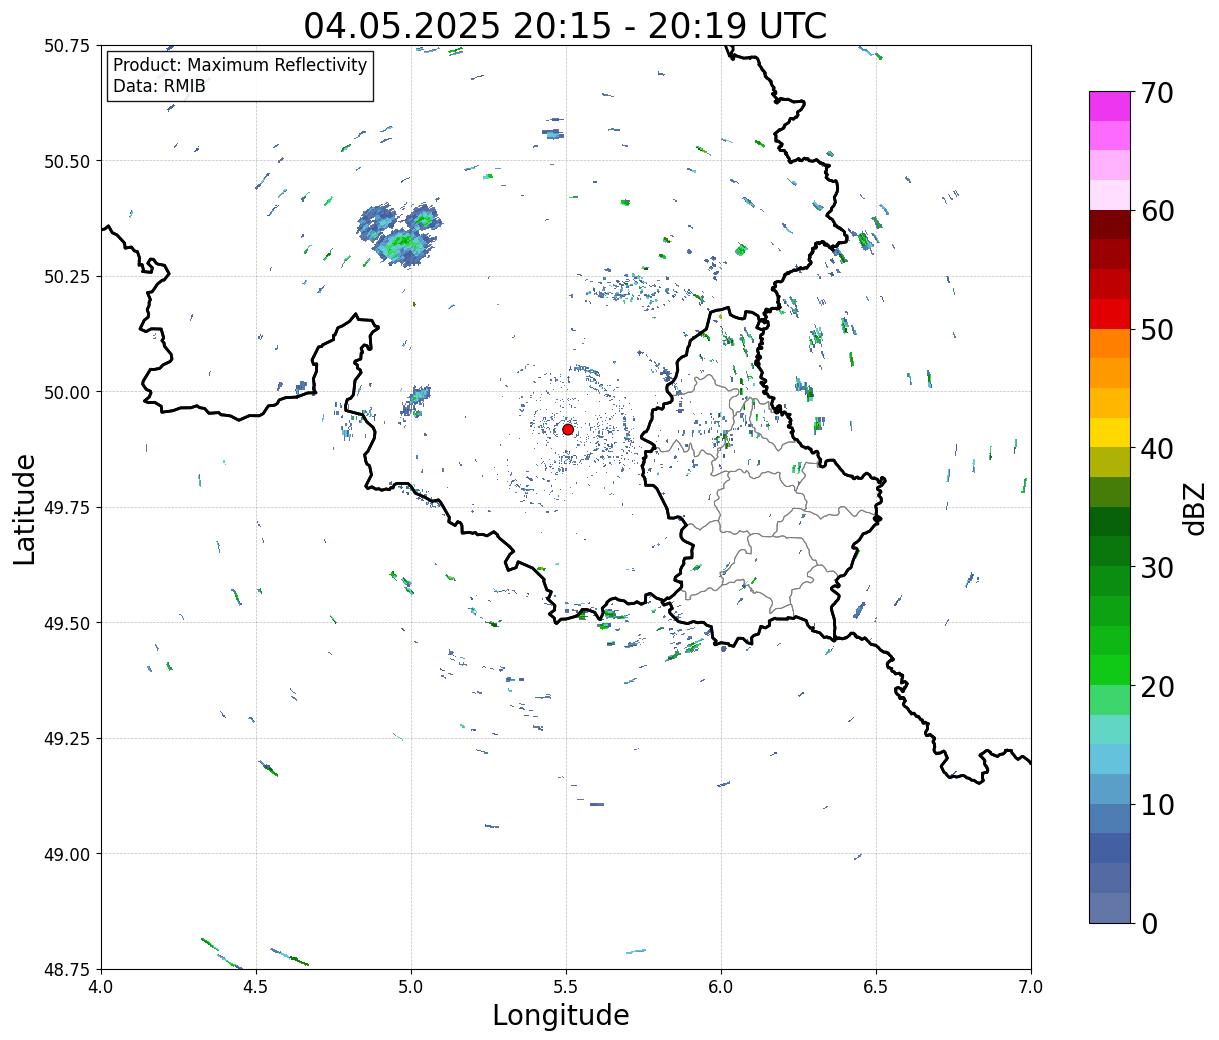Click the latitude tick label 49.25
The image size is (1219, 1040).
[x=67, y=739]
